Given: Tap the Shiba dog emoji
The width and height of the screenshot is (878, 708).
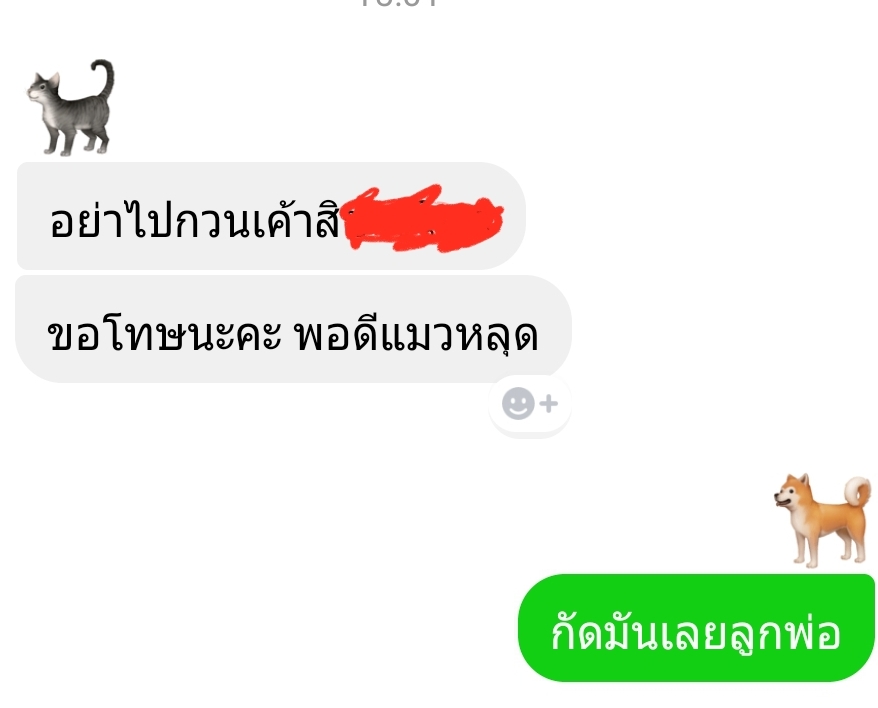Looking at the screenshot, I should click(823, 520).
